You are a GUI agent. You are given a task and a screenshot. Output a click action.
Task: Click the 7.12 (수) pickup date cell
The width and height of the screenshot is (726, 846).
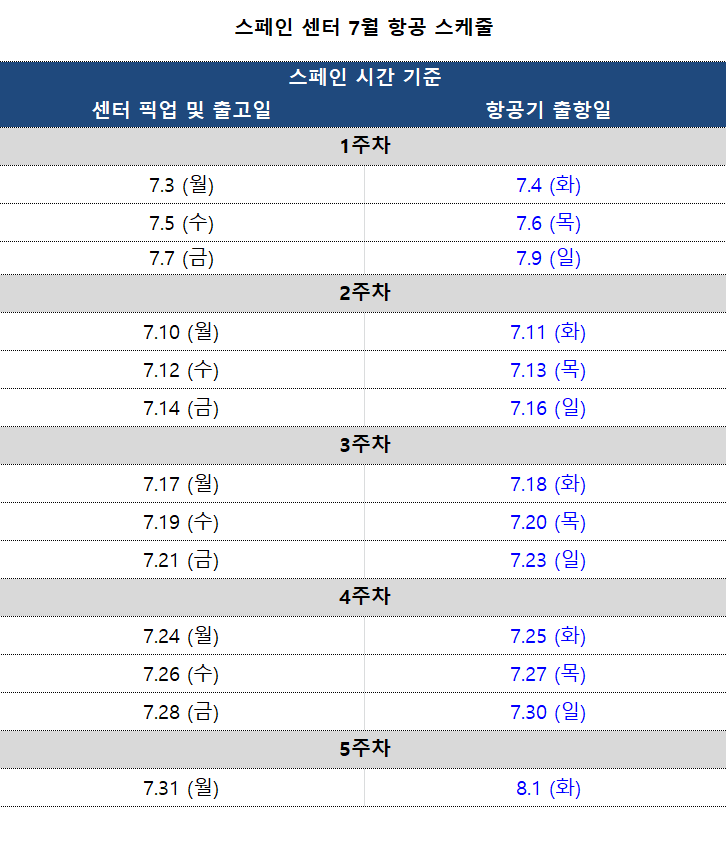pos(182,370)
